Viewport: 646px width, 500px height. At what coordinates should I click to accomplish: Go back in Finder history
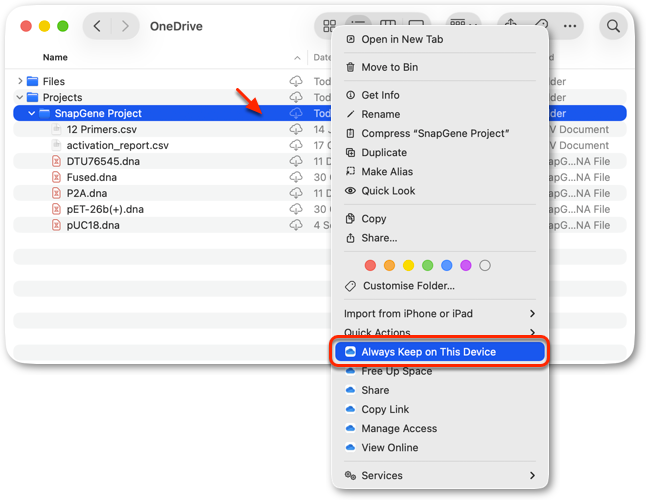[97, 26]
